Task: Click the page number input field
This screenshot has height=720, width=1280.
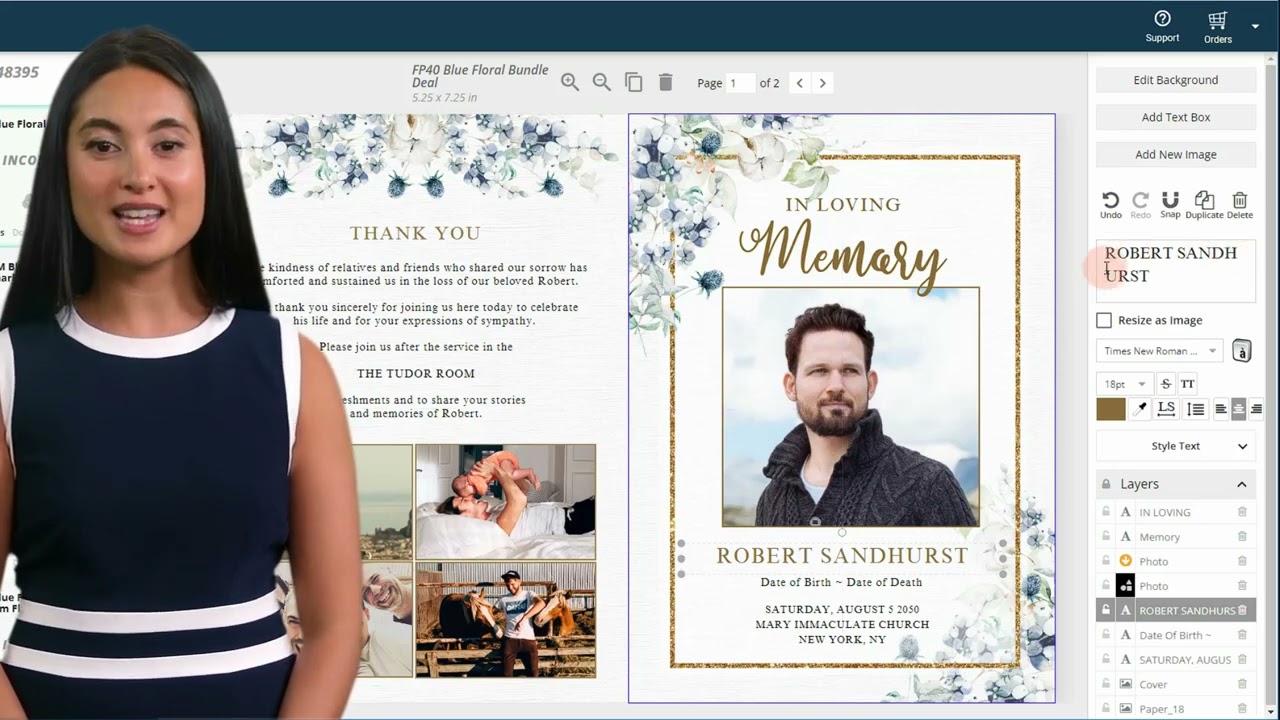Action: tap(740, 83)
